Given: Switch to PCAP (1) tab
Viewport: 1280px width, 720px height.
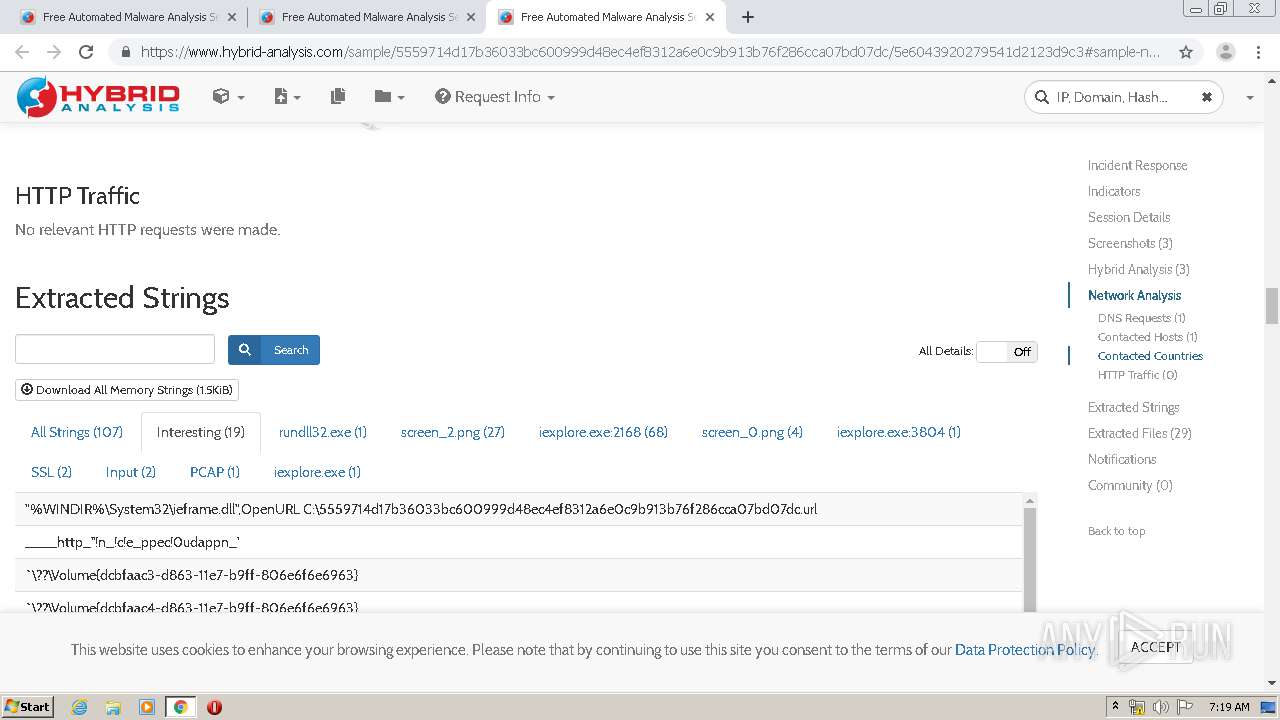Looking at the screenshot, I should click(x=215, y=472).
